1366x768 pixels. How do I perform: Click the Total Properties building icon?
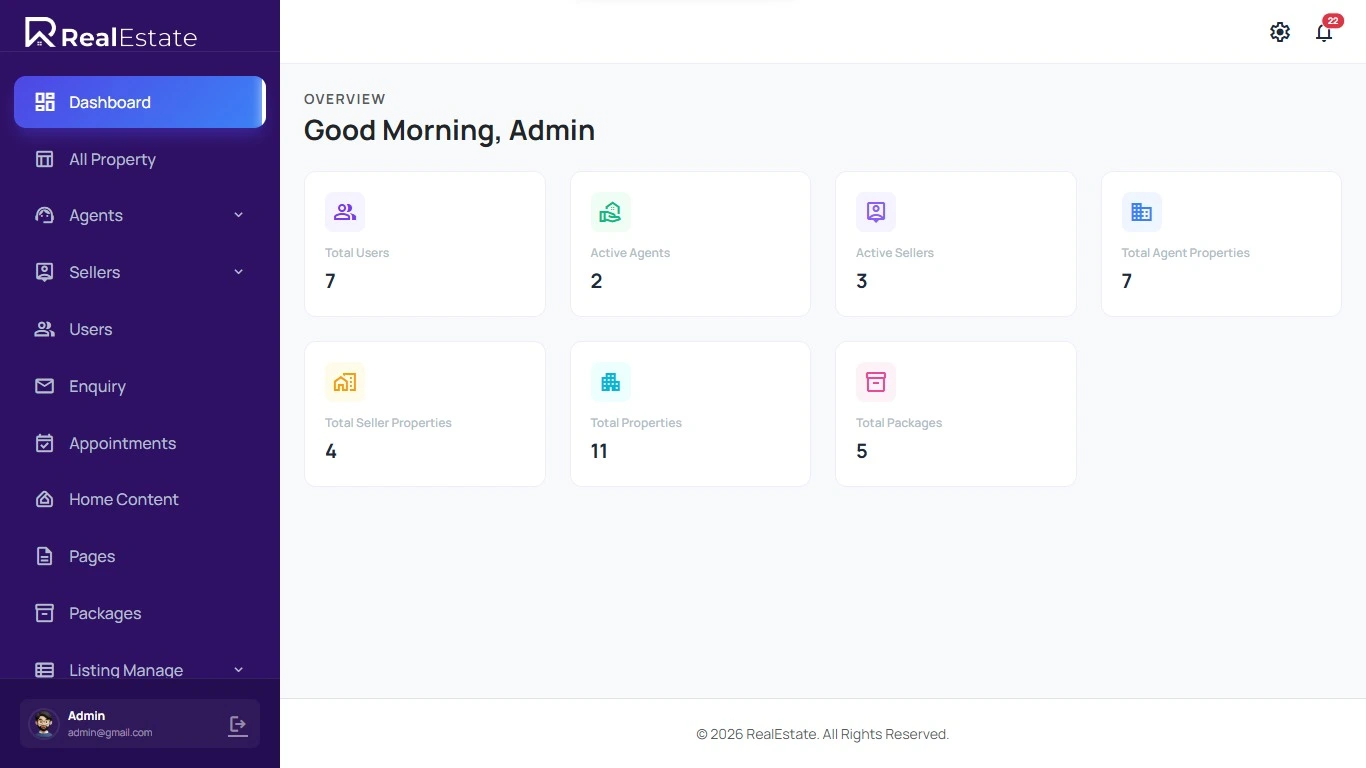(610, 382)
